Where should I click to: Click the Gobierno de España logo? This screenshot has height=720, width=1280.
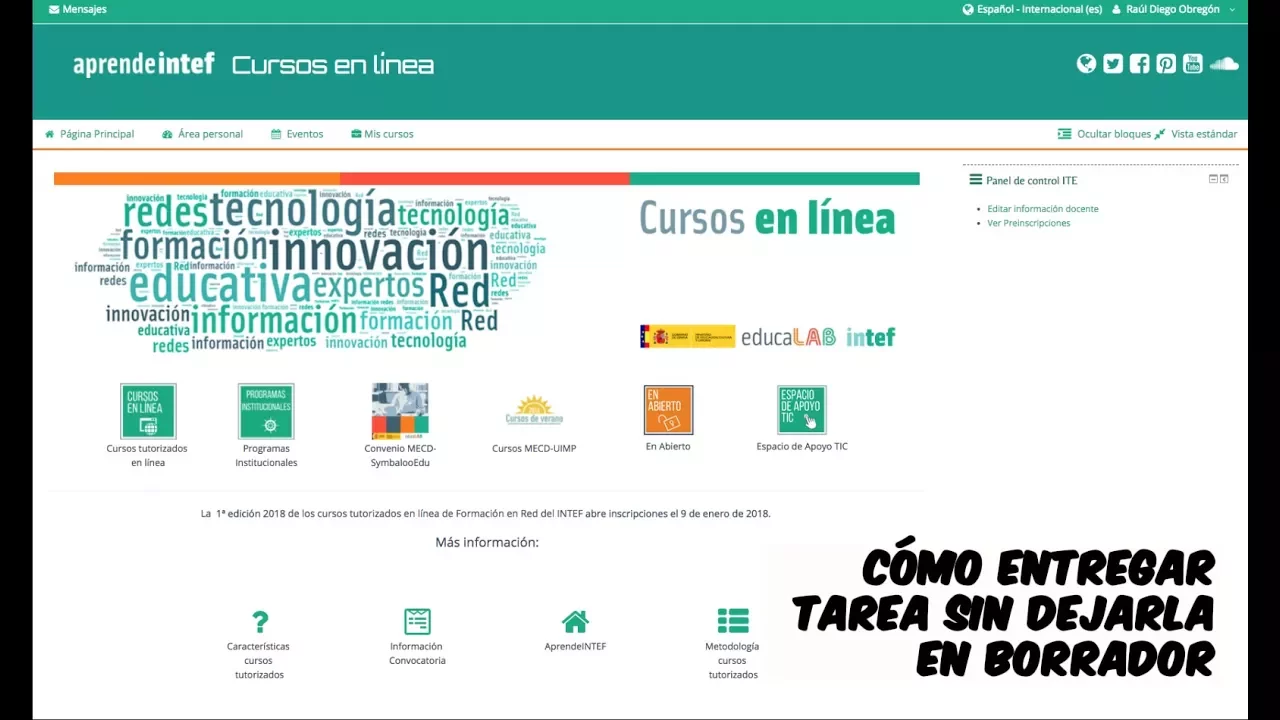tap(687, 337)
